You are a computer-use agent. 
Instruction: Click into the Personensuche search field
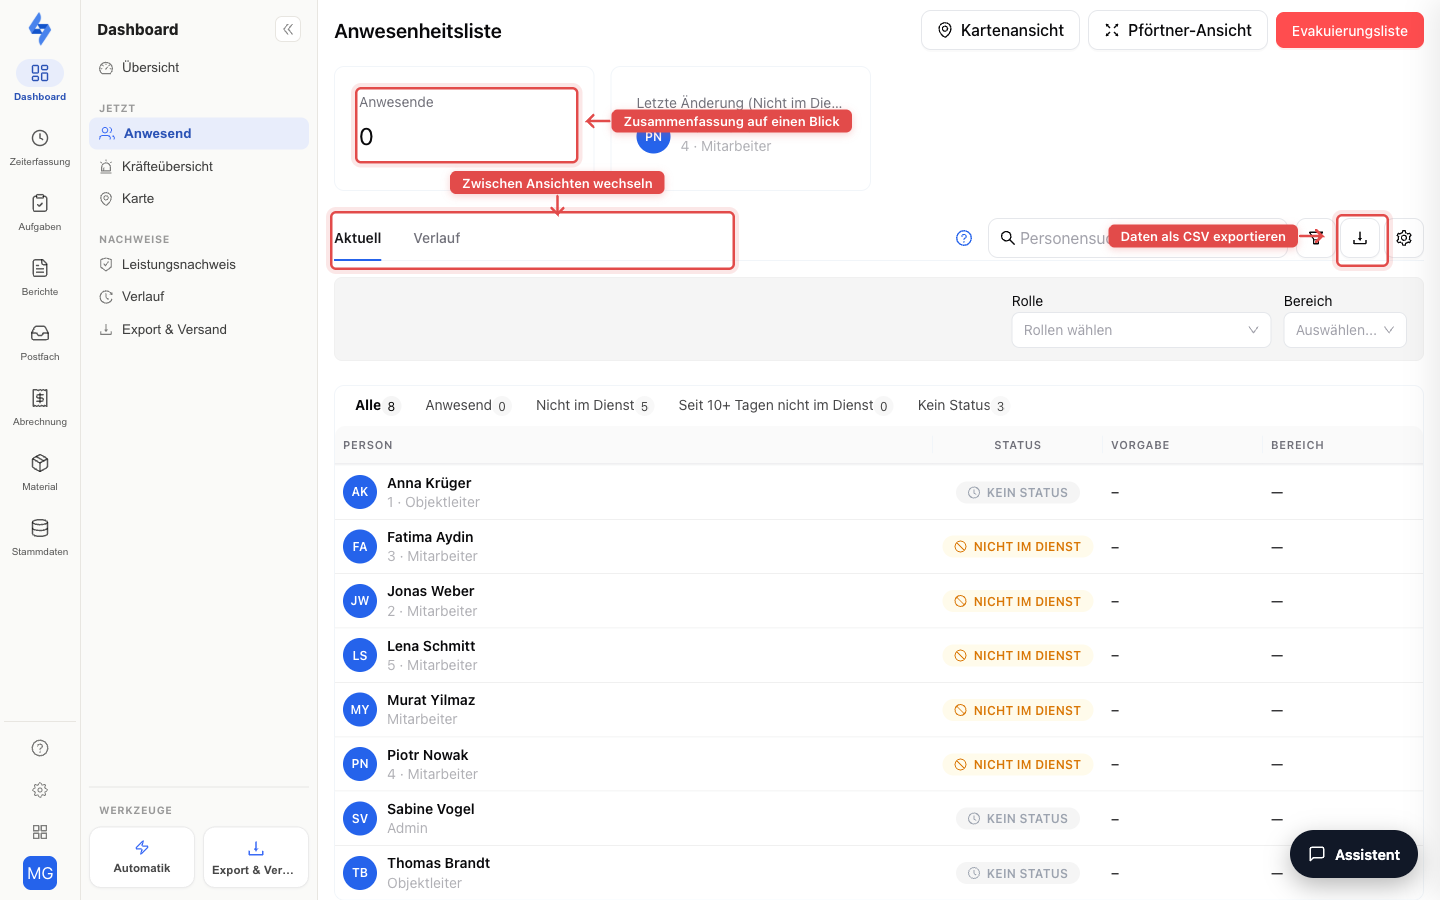[x=1138, y=238]
